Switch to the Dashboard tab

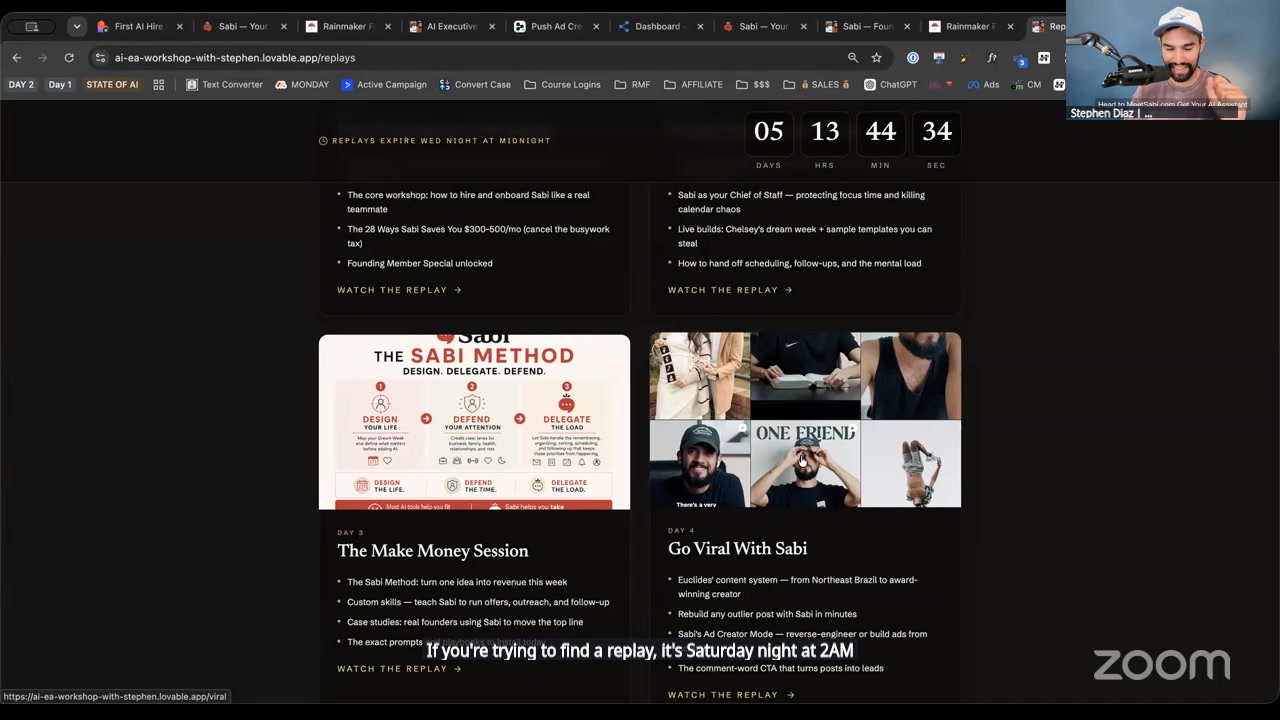(x=659, y=27)
